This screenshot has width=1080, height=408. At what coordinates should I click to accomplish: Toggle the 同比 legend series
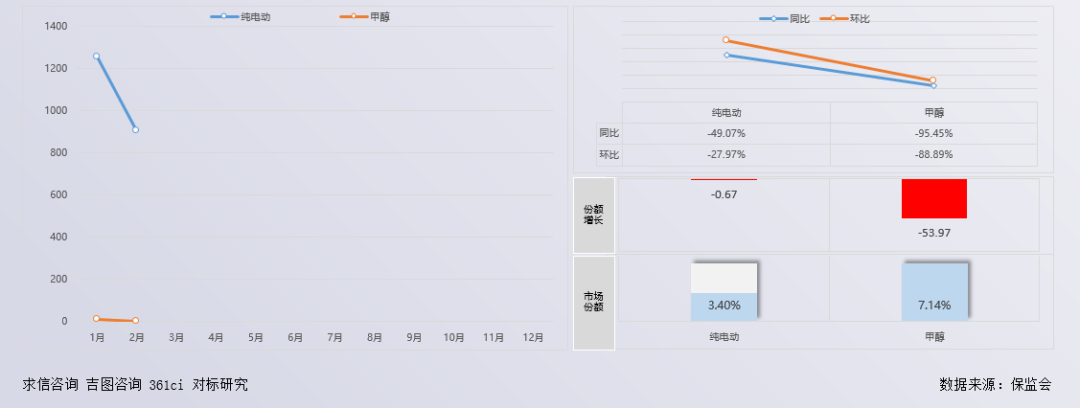773,19
